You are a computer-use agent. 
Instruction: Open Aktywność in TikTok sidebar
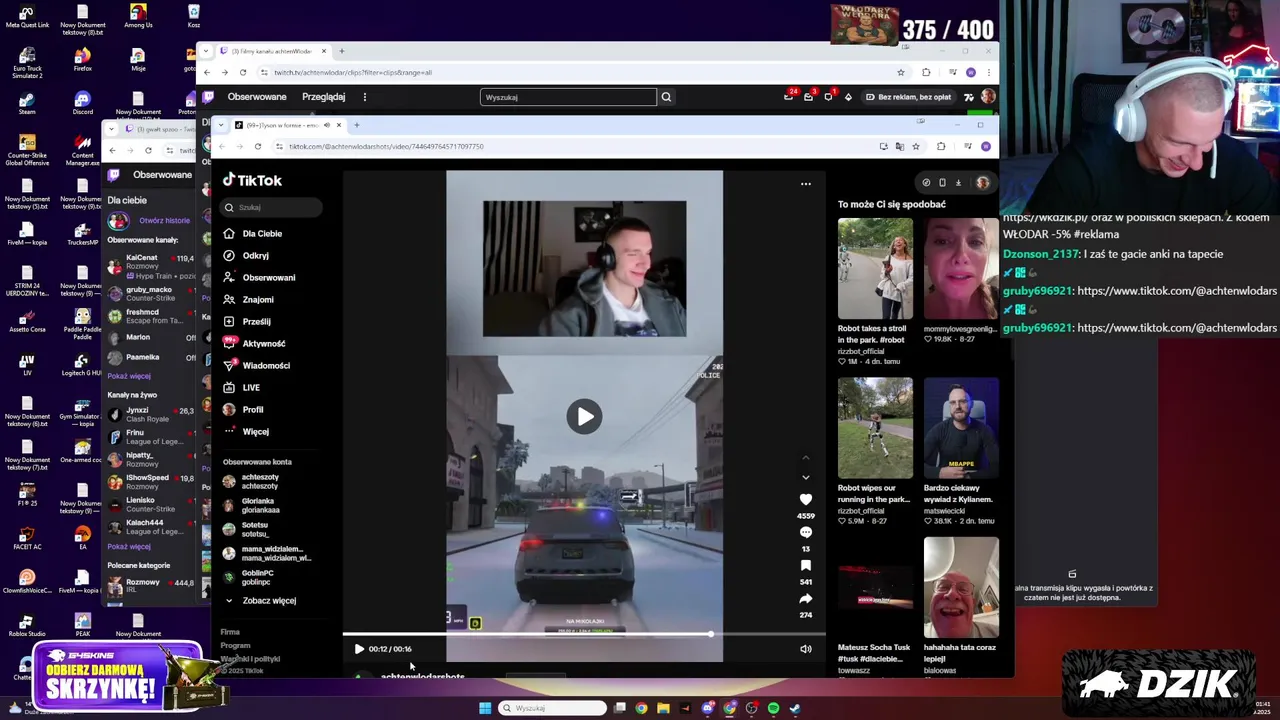pyautogui.click(x=254, y=343)
